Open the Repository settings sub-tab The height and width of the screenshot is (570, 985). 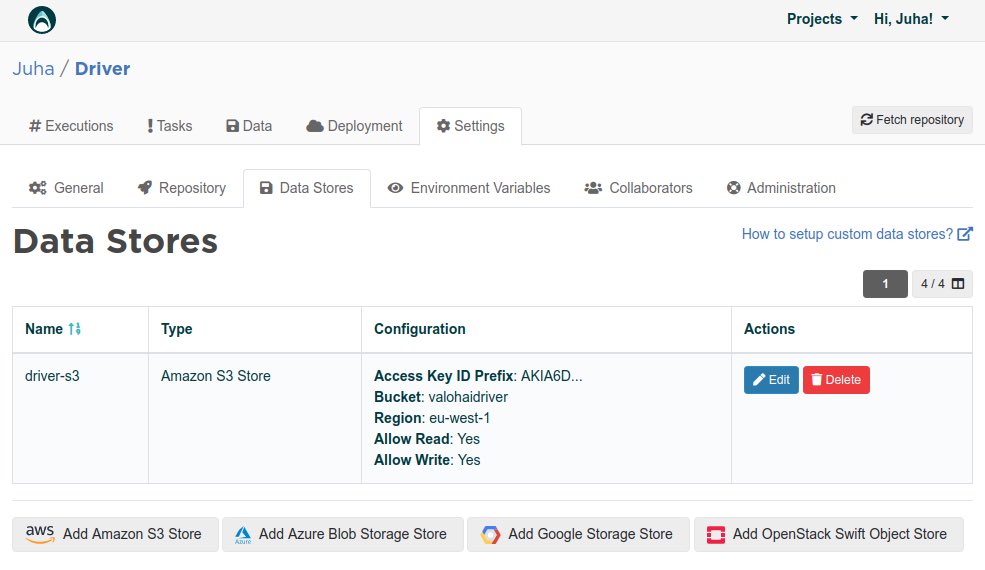[182, 188]
